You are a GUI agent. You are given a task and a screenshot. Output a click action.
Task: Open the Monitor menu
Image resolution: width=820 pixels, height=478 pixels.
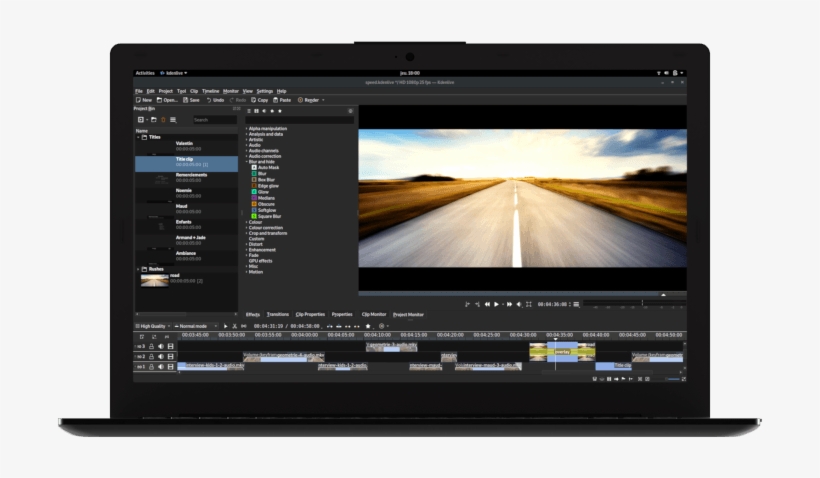(x=231, y=91)
